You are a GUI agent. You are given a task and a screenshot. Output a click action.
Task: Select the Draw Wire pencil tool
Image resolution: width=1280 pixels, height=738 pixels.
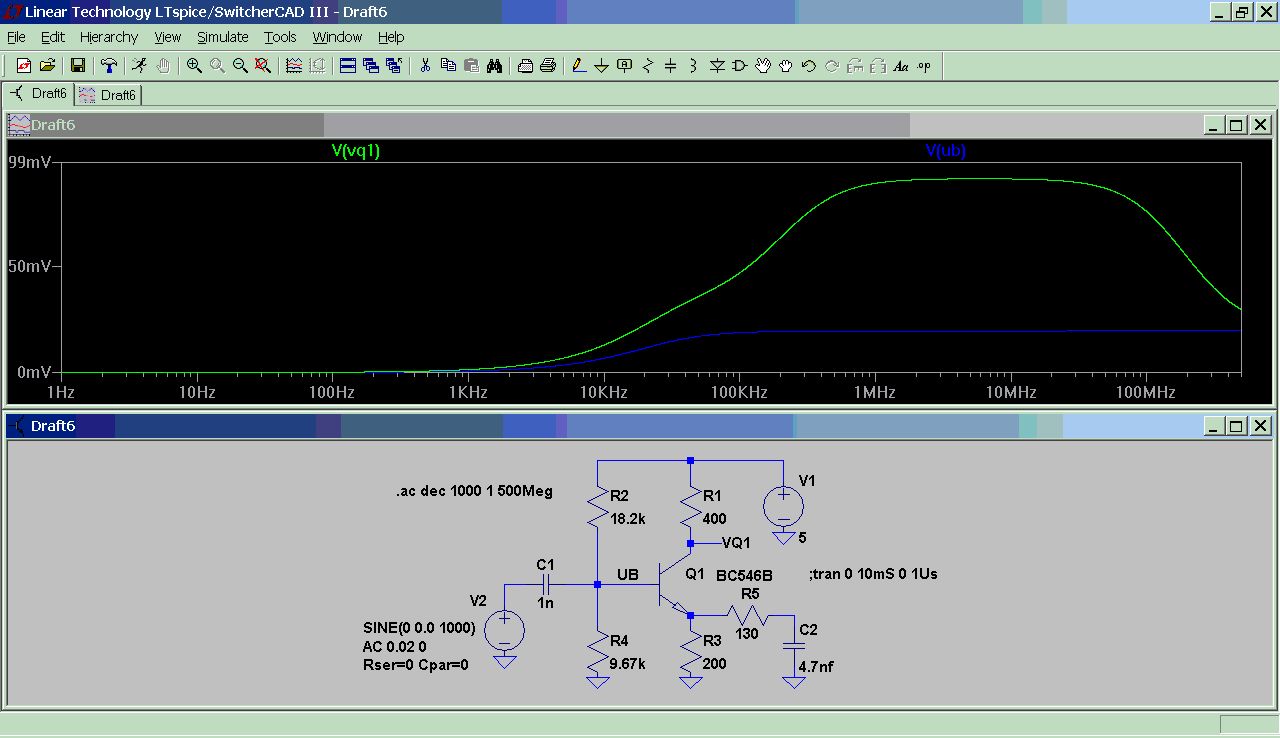pyautogui.click(x=579, y=66)
